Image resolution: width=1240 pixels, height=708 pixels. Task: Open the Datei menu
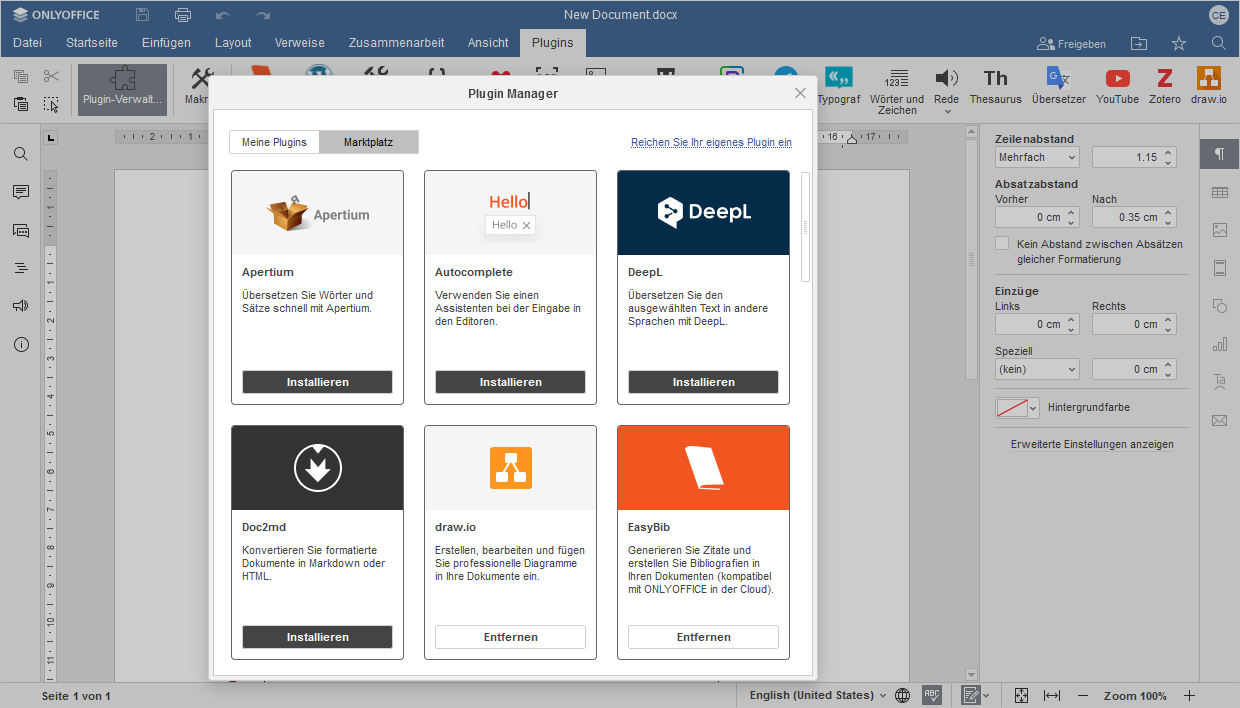28,43
